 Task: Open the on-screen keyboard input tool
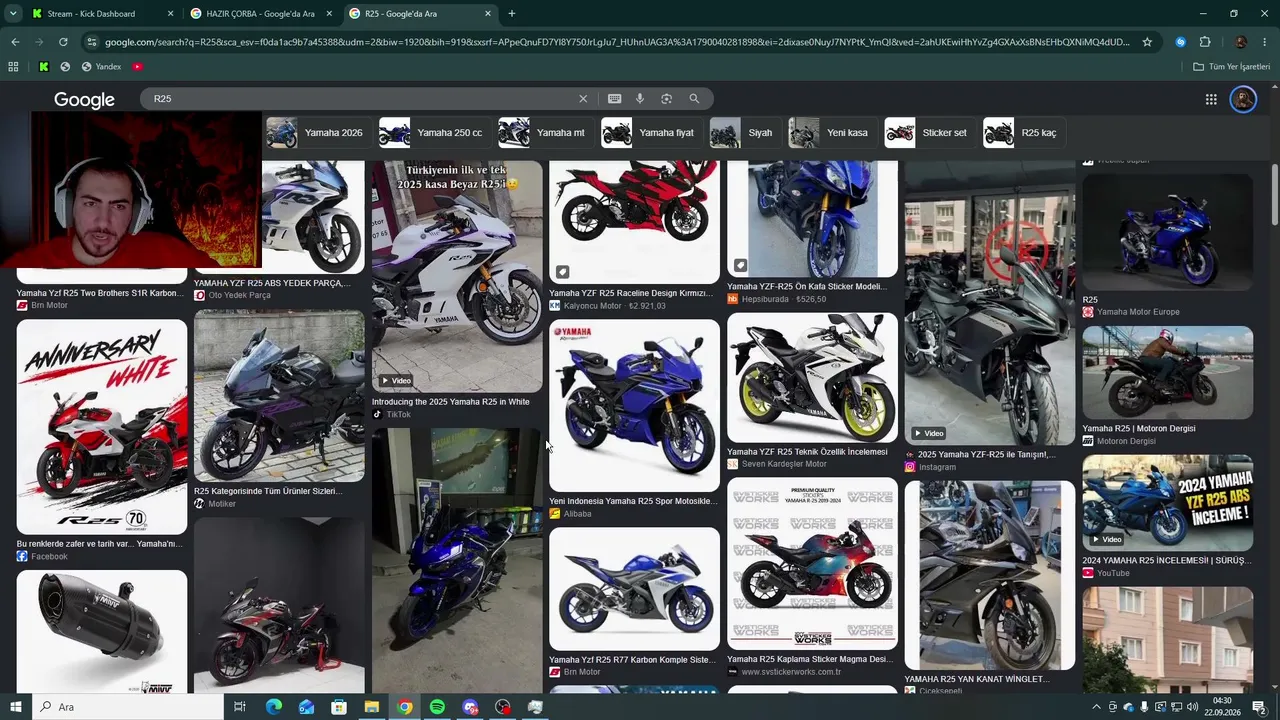(x=614, y=99)
